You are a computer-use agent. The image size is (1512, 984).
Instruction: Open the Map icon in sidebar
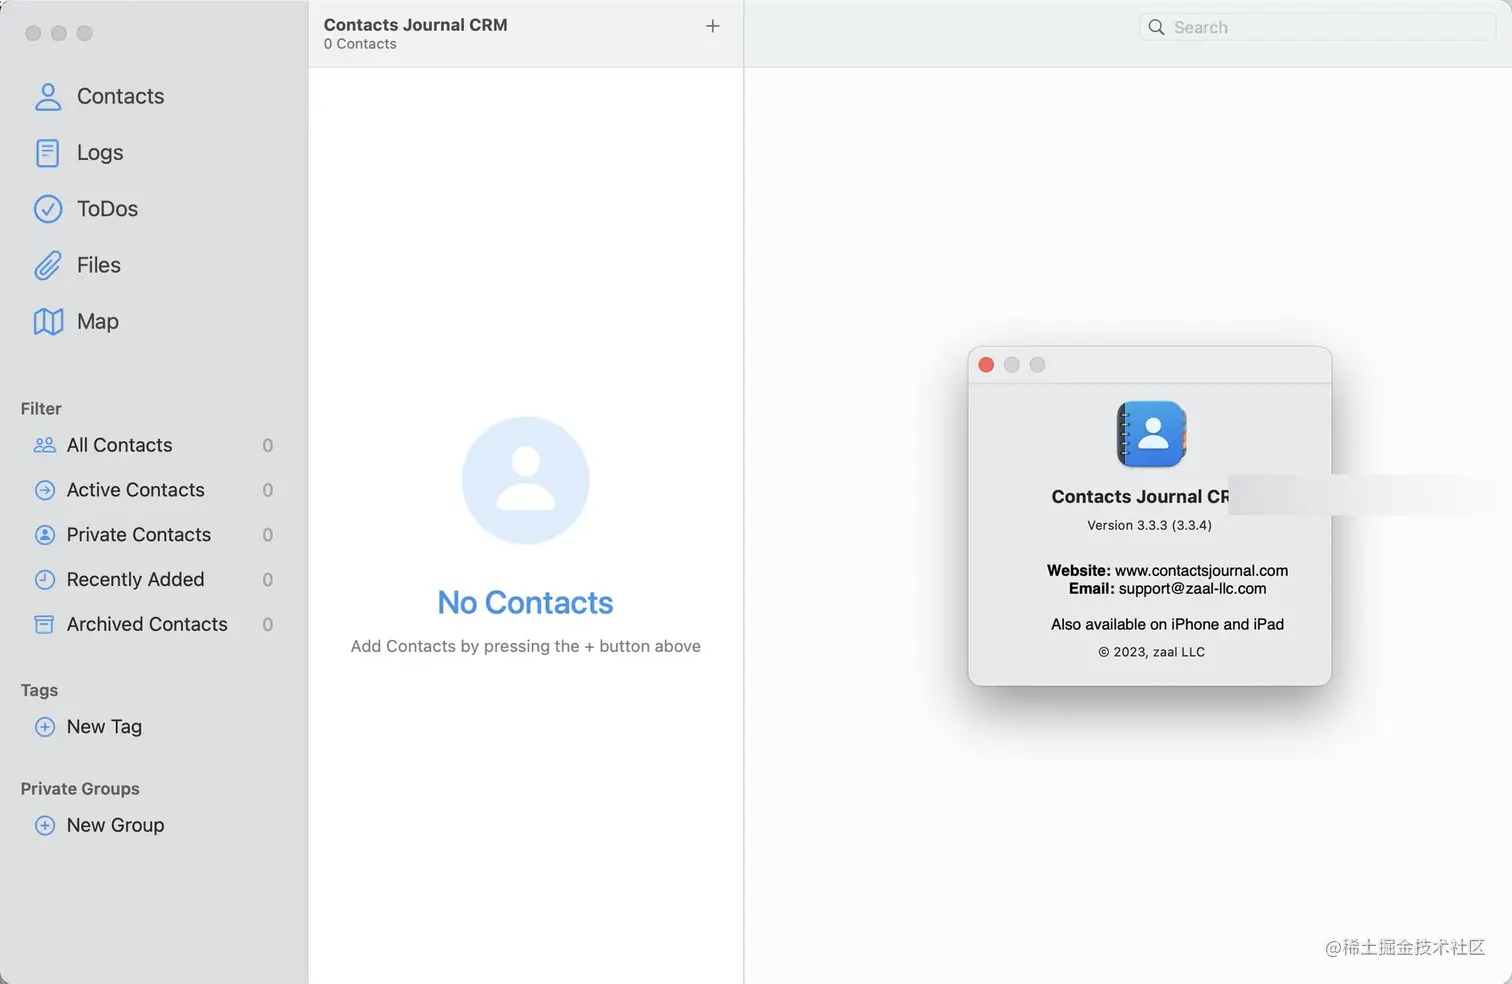(x=48, y=321)
